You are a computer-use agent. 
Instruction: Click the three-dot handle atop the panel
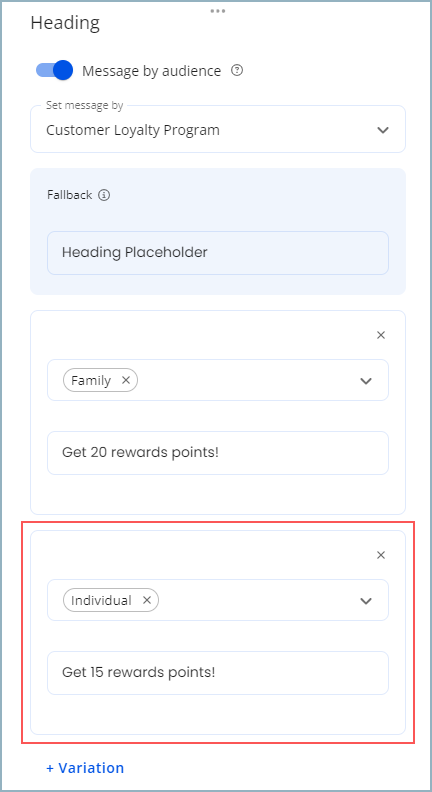[x=218, y=11]
